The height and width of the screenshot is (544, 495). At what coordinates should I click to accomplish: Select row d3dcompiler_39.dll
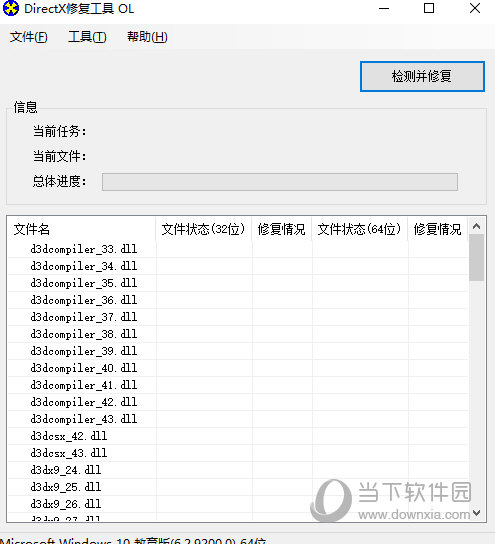pos(238,351)
